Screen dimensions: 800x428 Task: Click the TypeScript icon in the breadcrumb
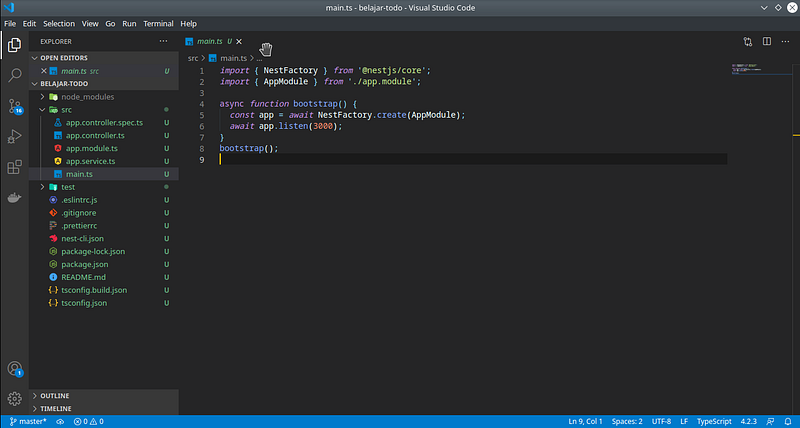[213, 58]
